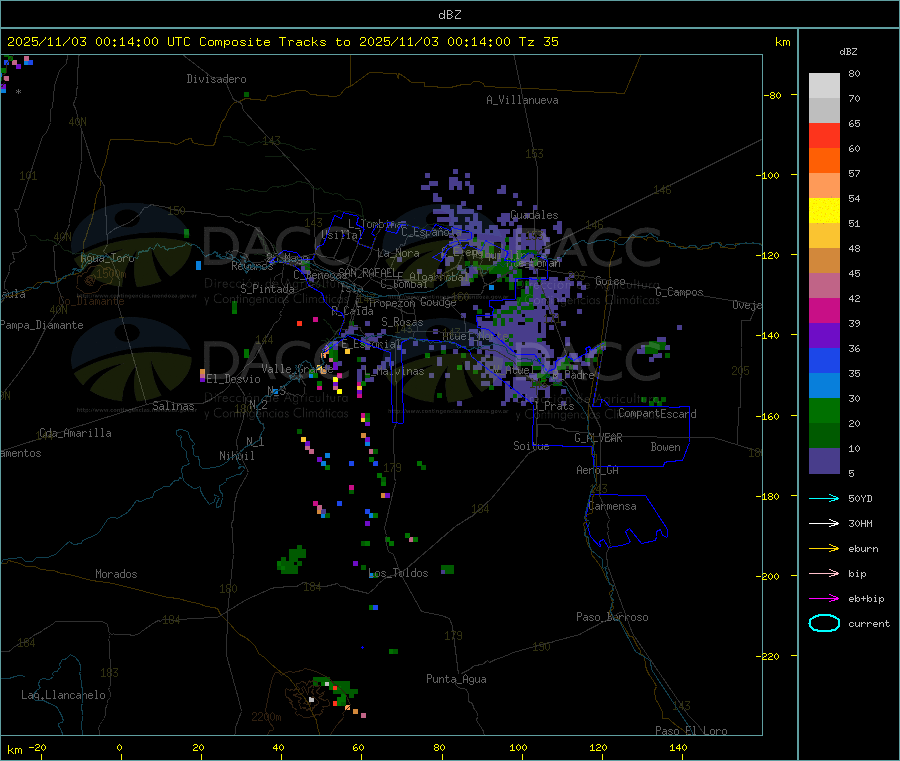900x761 pixels.
Task: Click the cyan 'current' ellipse legend symbol
Action: 824,623
